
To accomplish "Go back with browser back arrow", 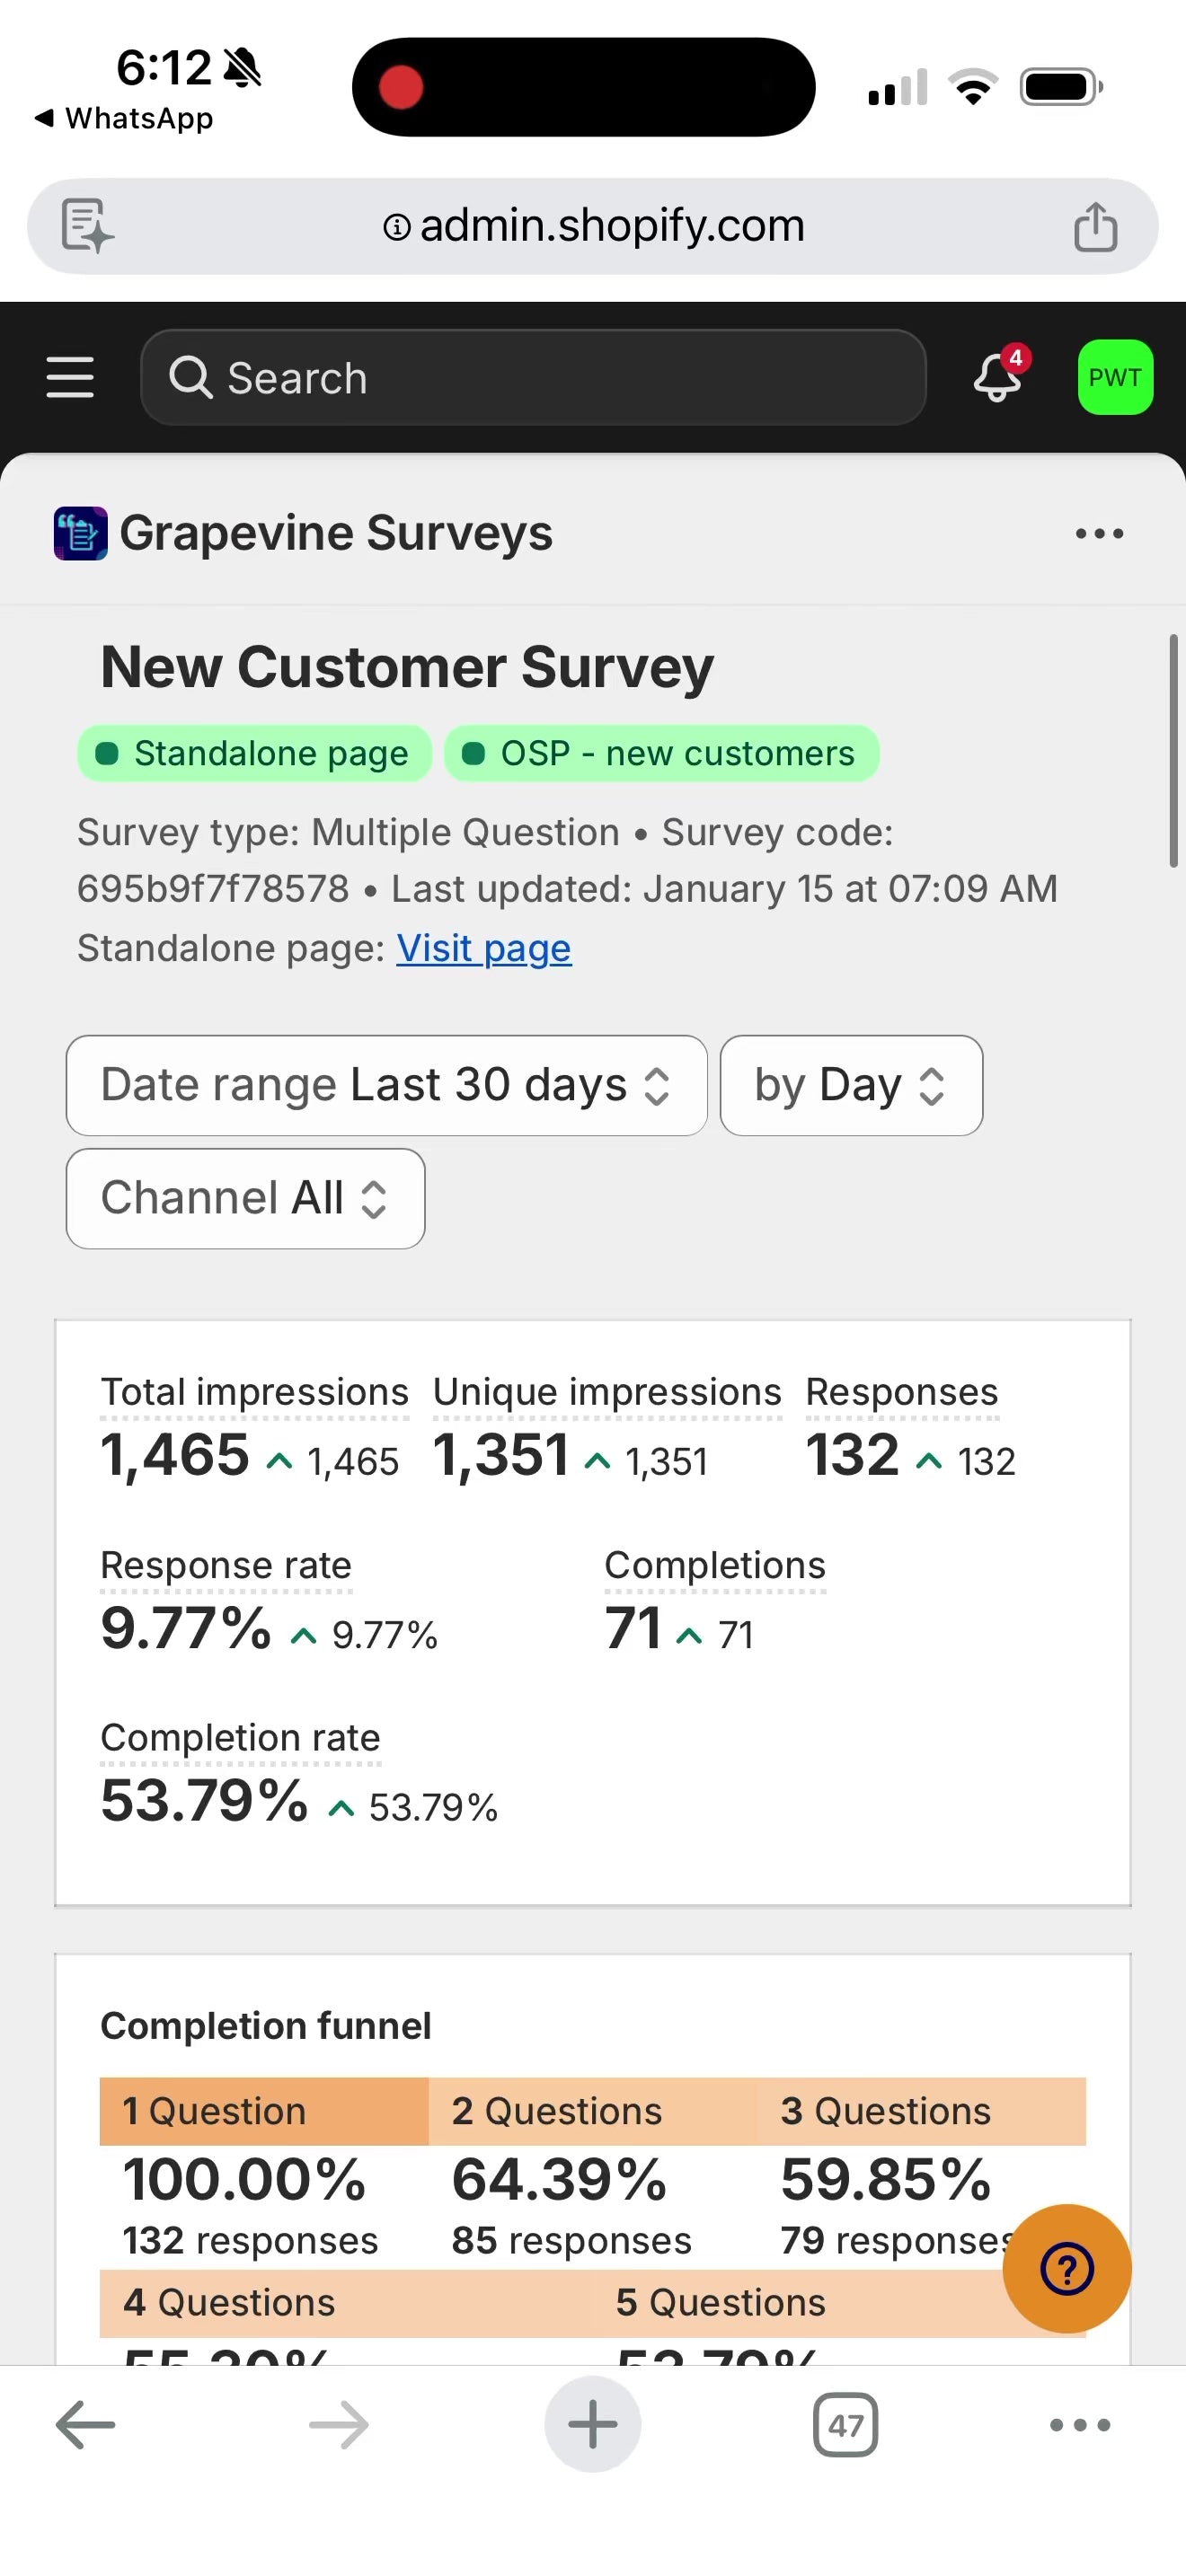I will coord(86,2424).
